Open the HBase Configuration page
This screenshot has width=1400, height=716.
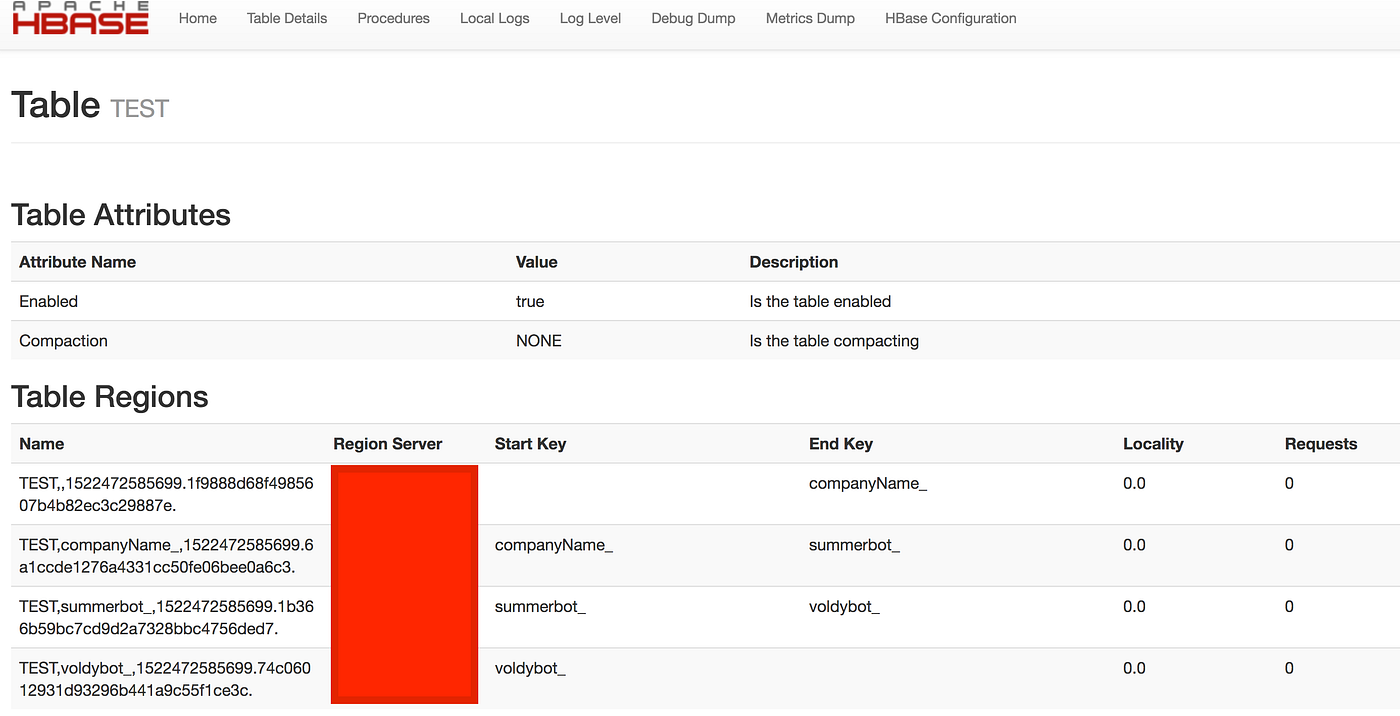[950, 18]
